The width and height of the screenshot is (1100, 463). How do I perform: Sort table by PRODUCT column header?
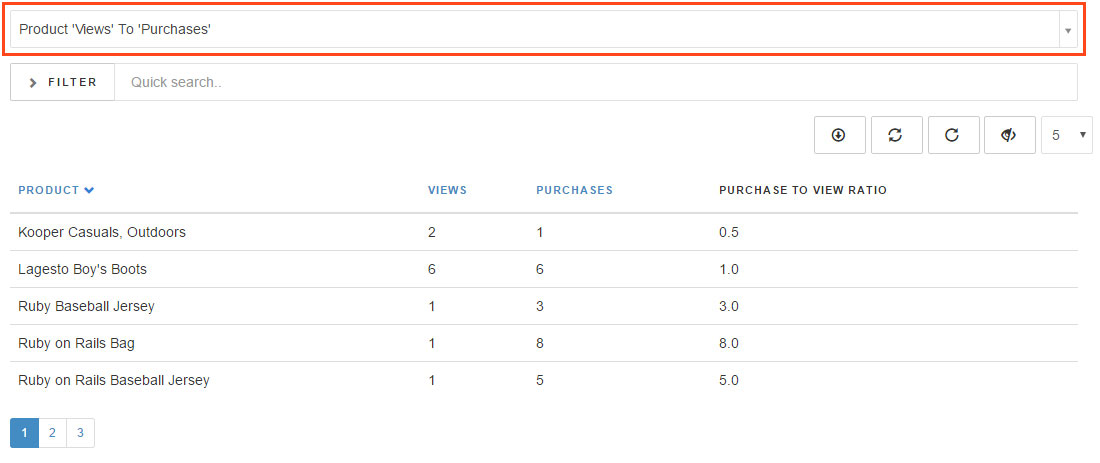coord(49,190)
